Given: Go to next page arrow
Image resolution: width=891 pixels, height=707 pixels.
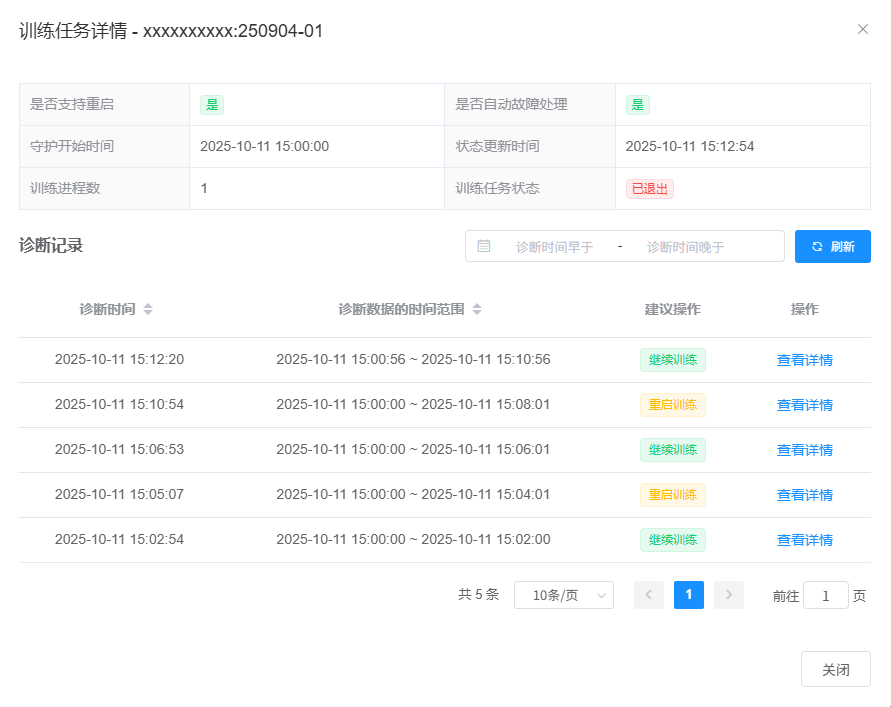Looking at the screenshot, I should [x=728, y=595].
